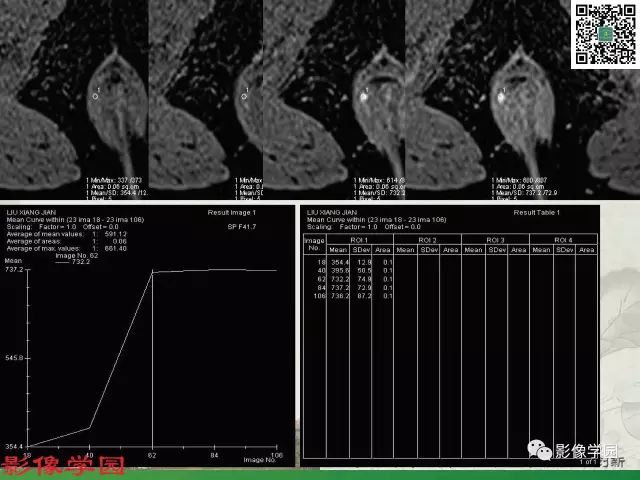Click the SDev value 74.9 in table row 62
The image size is (640, 480).
(364, 279)
